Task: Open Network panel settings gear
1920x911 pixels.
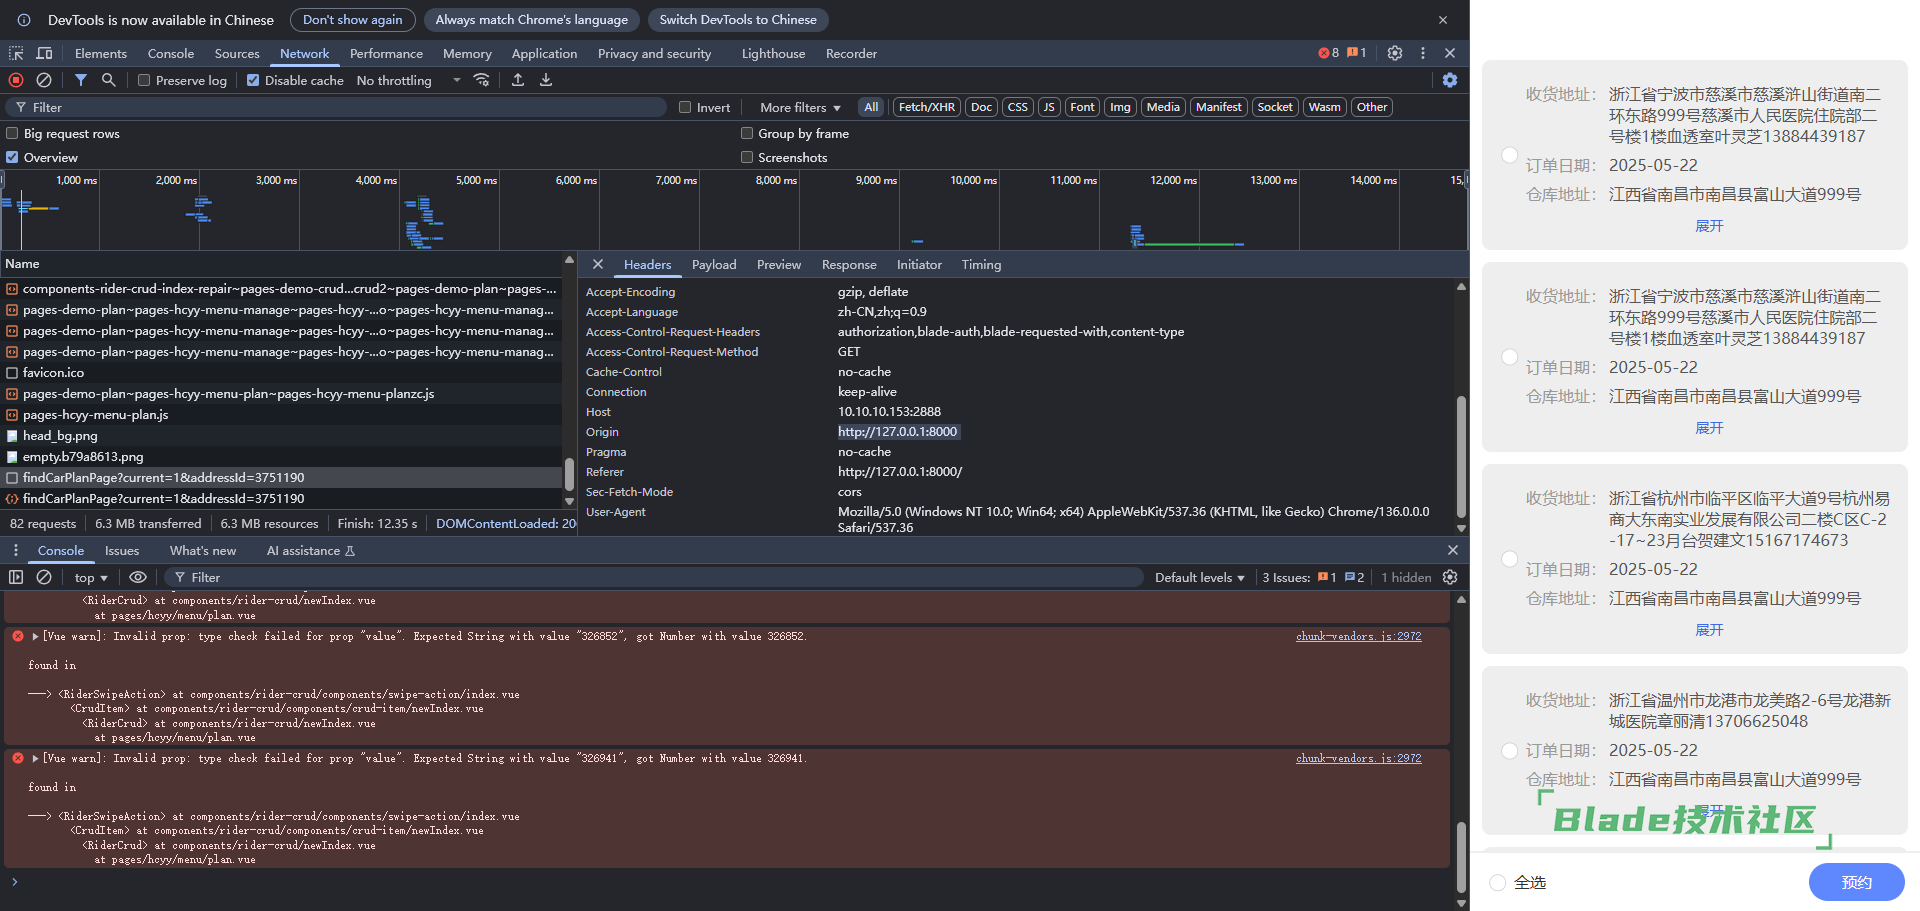Action: (1450, 80)
